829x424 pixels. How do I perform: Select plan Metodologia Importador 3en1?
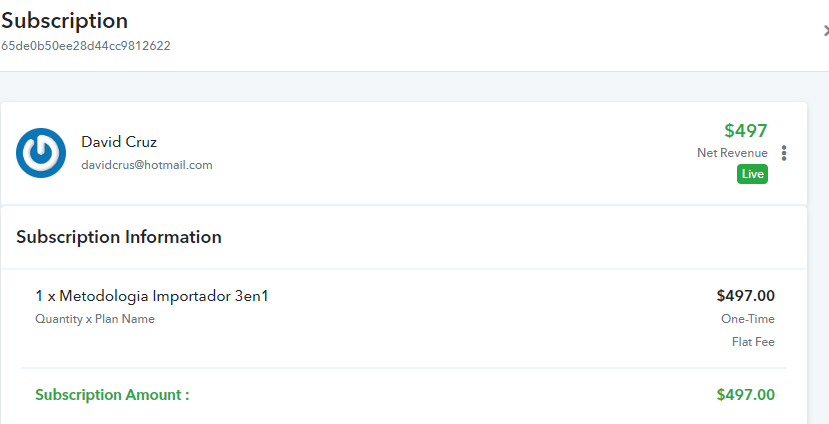(x=152, y=296)
